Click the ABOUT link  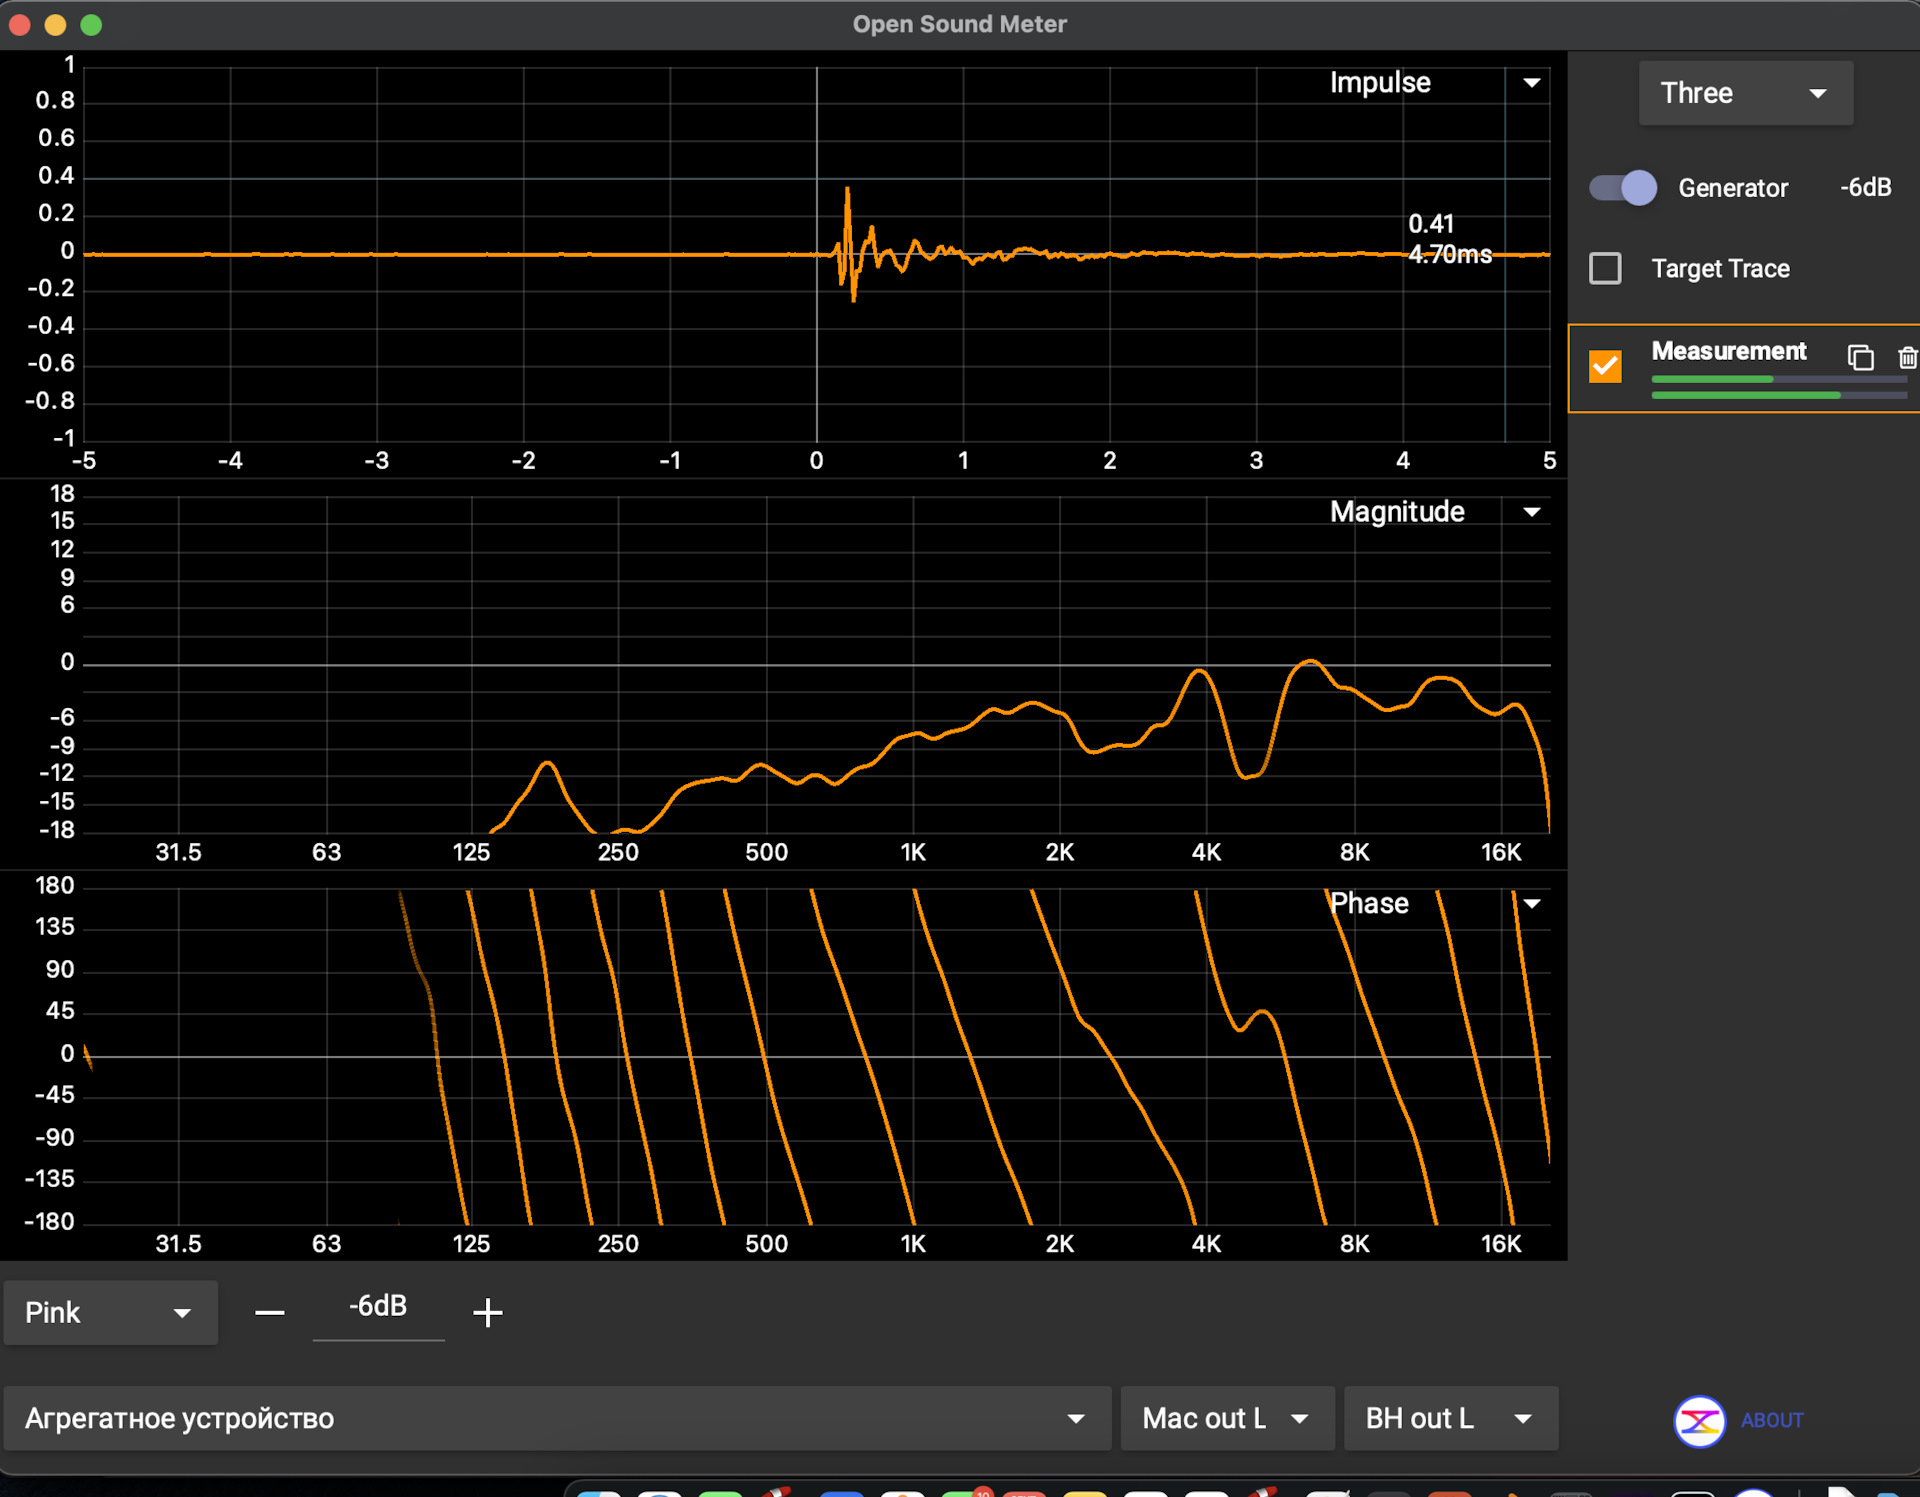click(x=1772, y=1420)
